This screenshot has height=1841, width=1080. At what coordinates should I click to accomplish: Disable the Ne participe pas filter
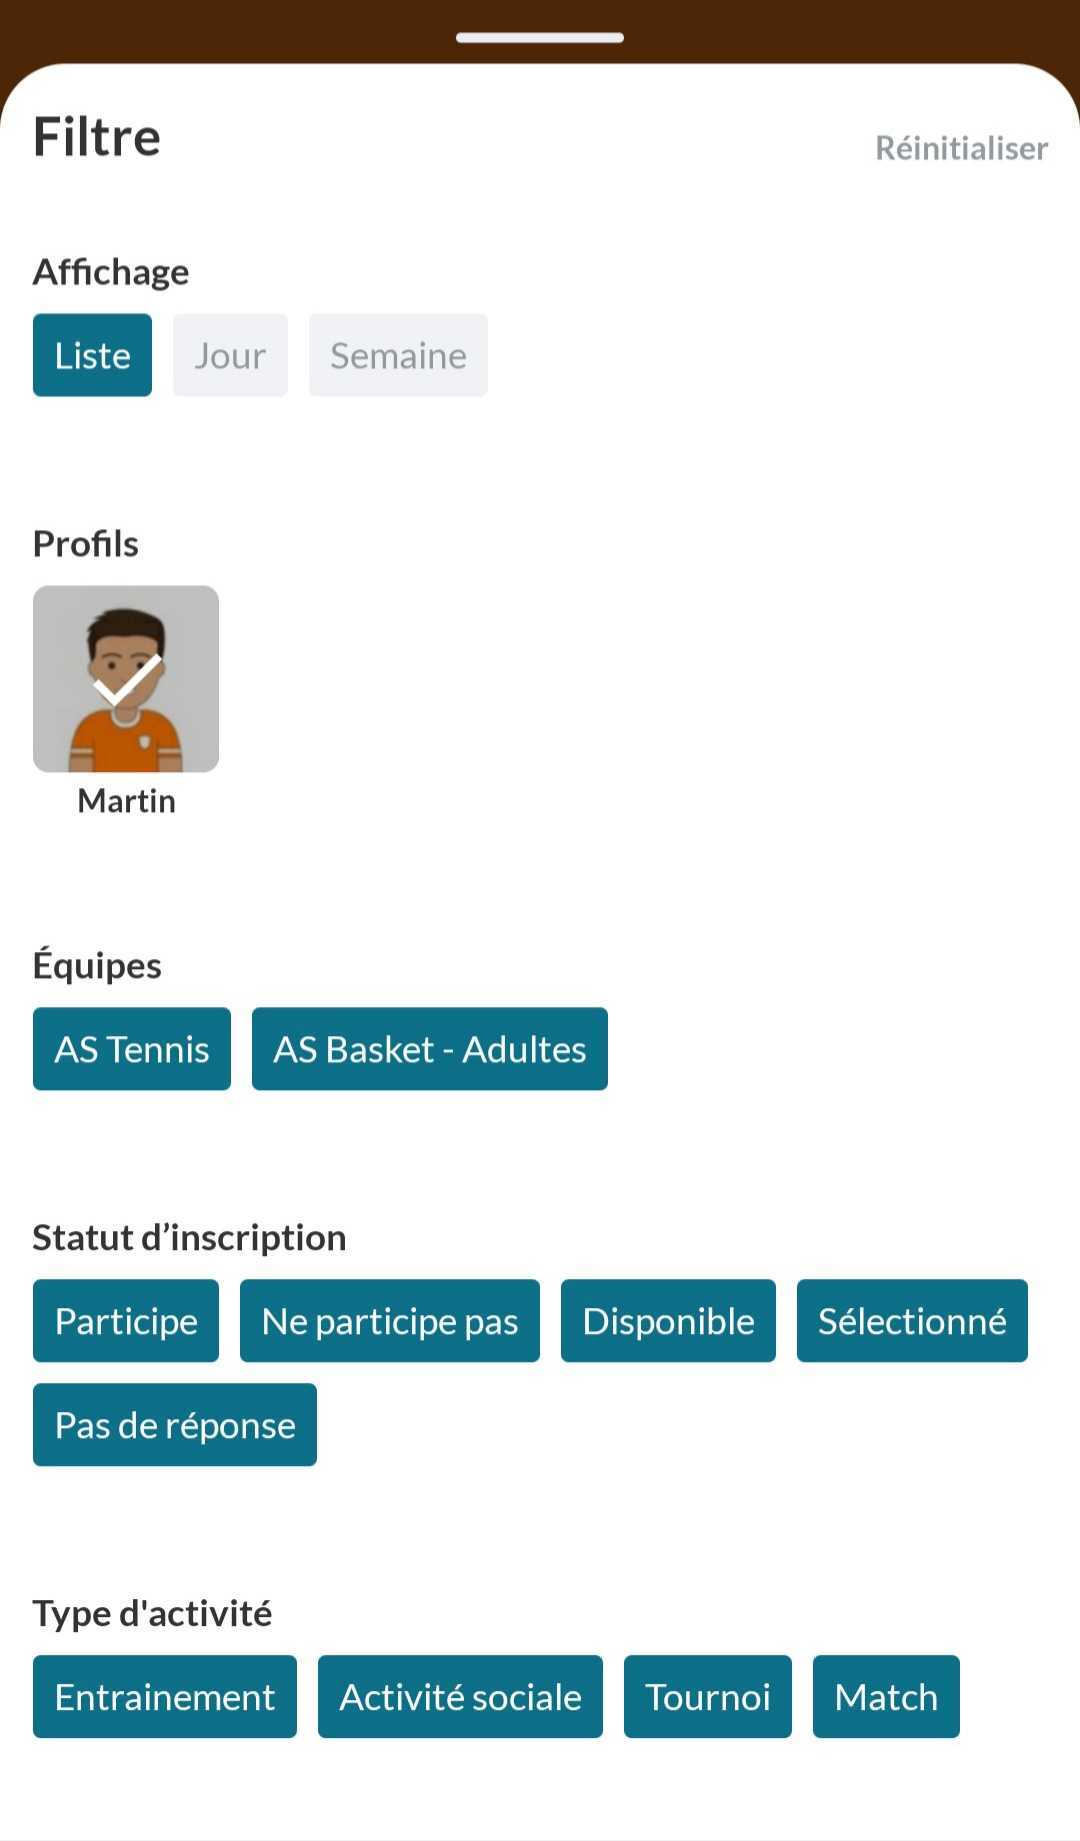click(x=390, y=1321)
